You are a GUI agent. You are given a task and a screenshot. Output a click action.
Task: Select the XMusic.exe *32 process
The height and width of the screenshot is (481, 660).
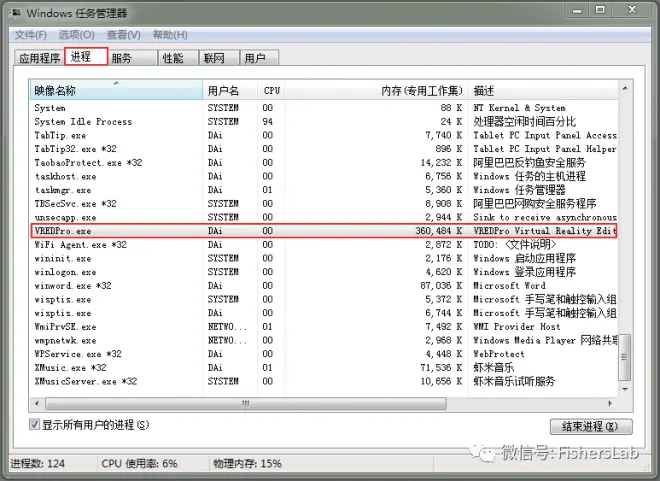[x=324, y=368]
